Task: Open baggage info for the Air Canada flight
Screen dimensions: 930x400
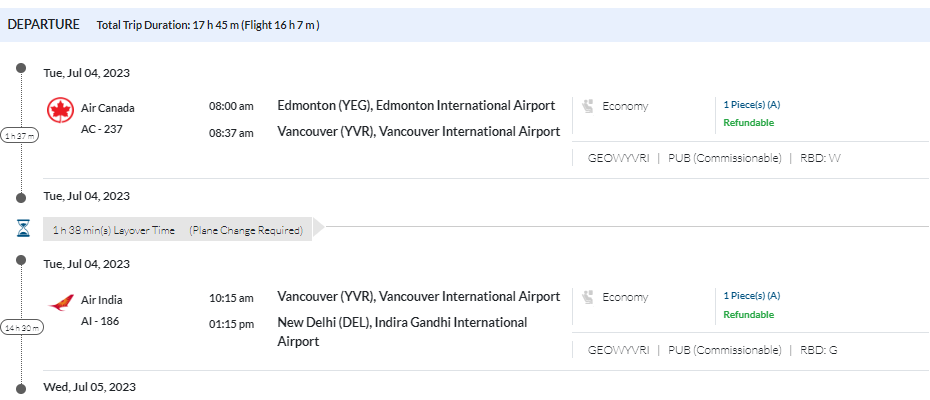Action: click(751, 104)
